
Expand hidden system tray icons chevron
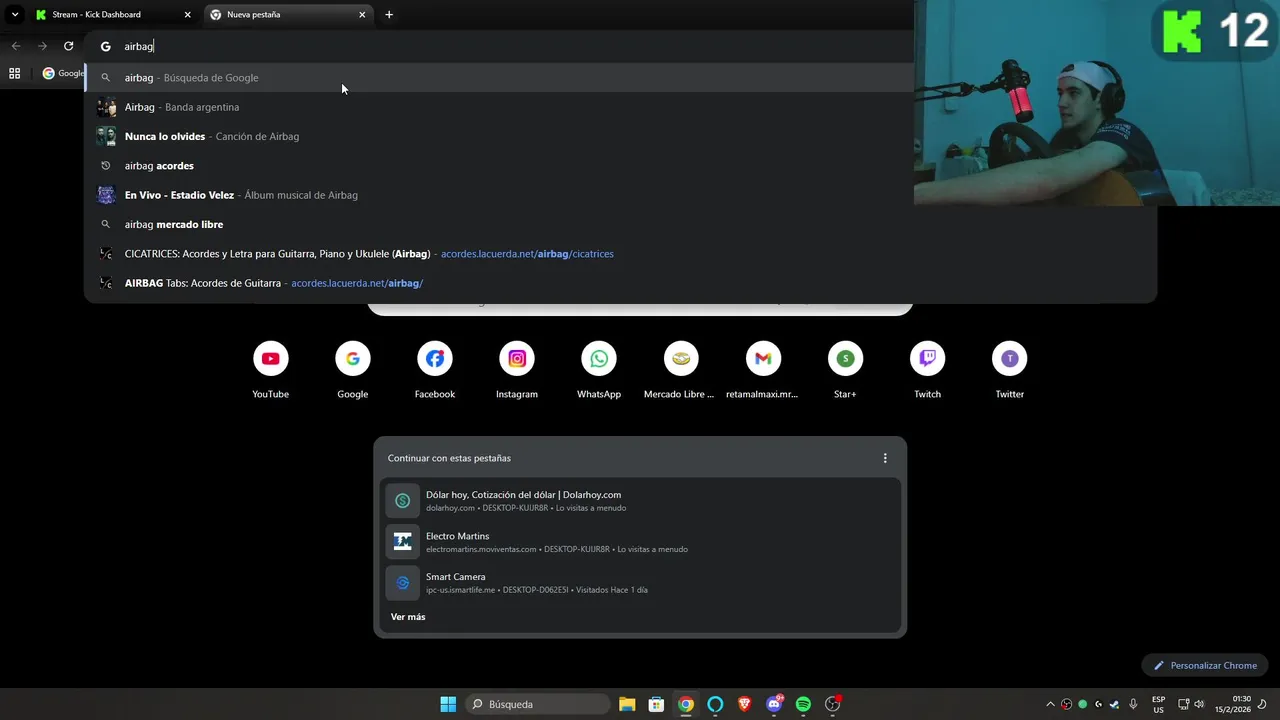click(1050, 704)
